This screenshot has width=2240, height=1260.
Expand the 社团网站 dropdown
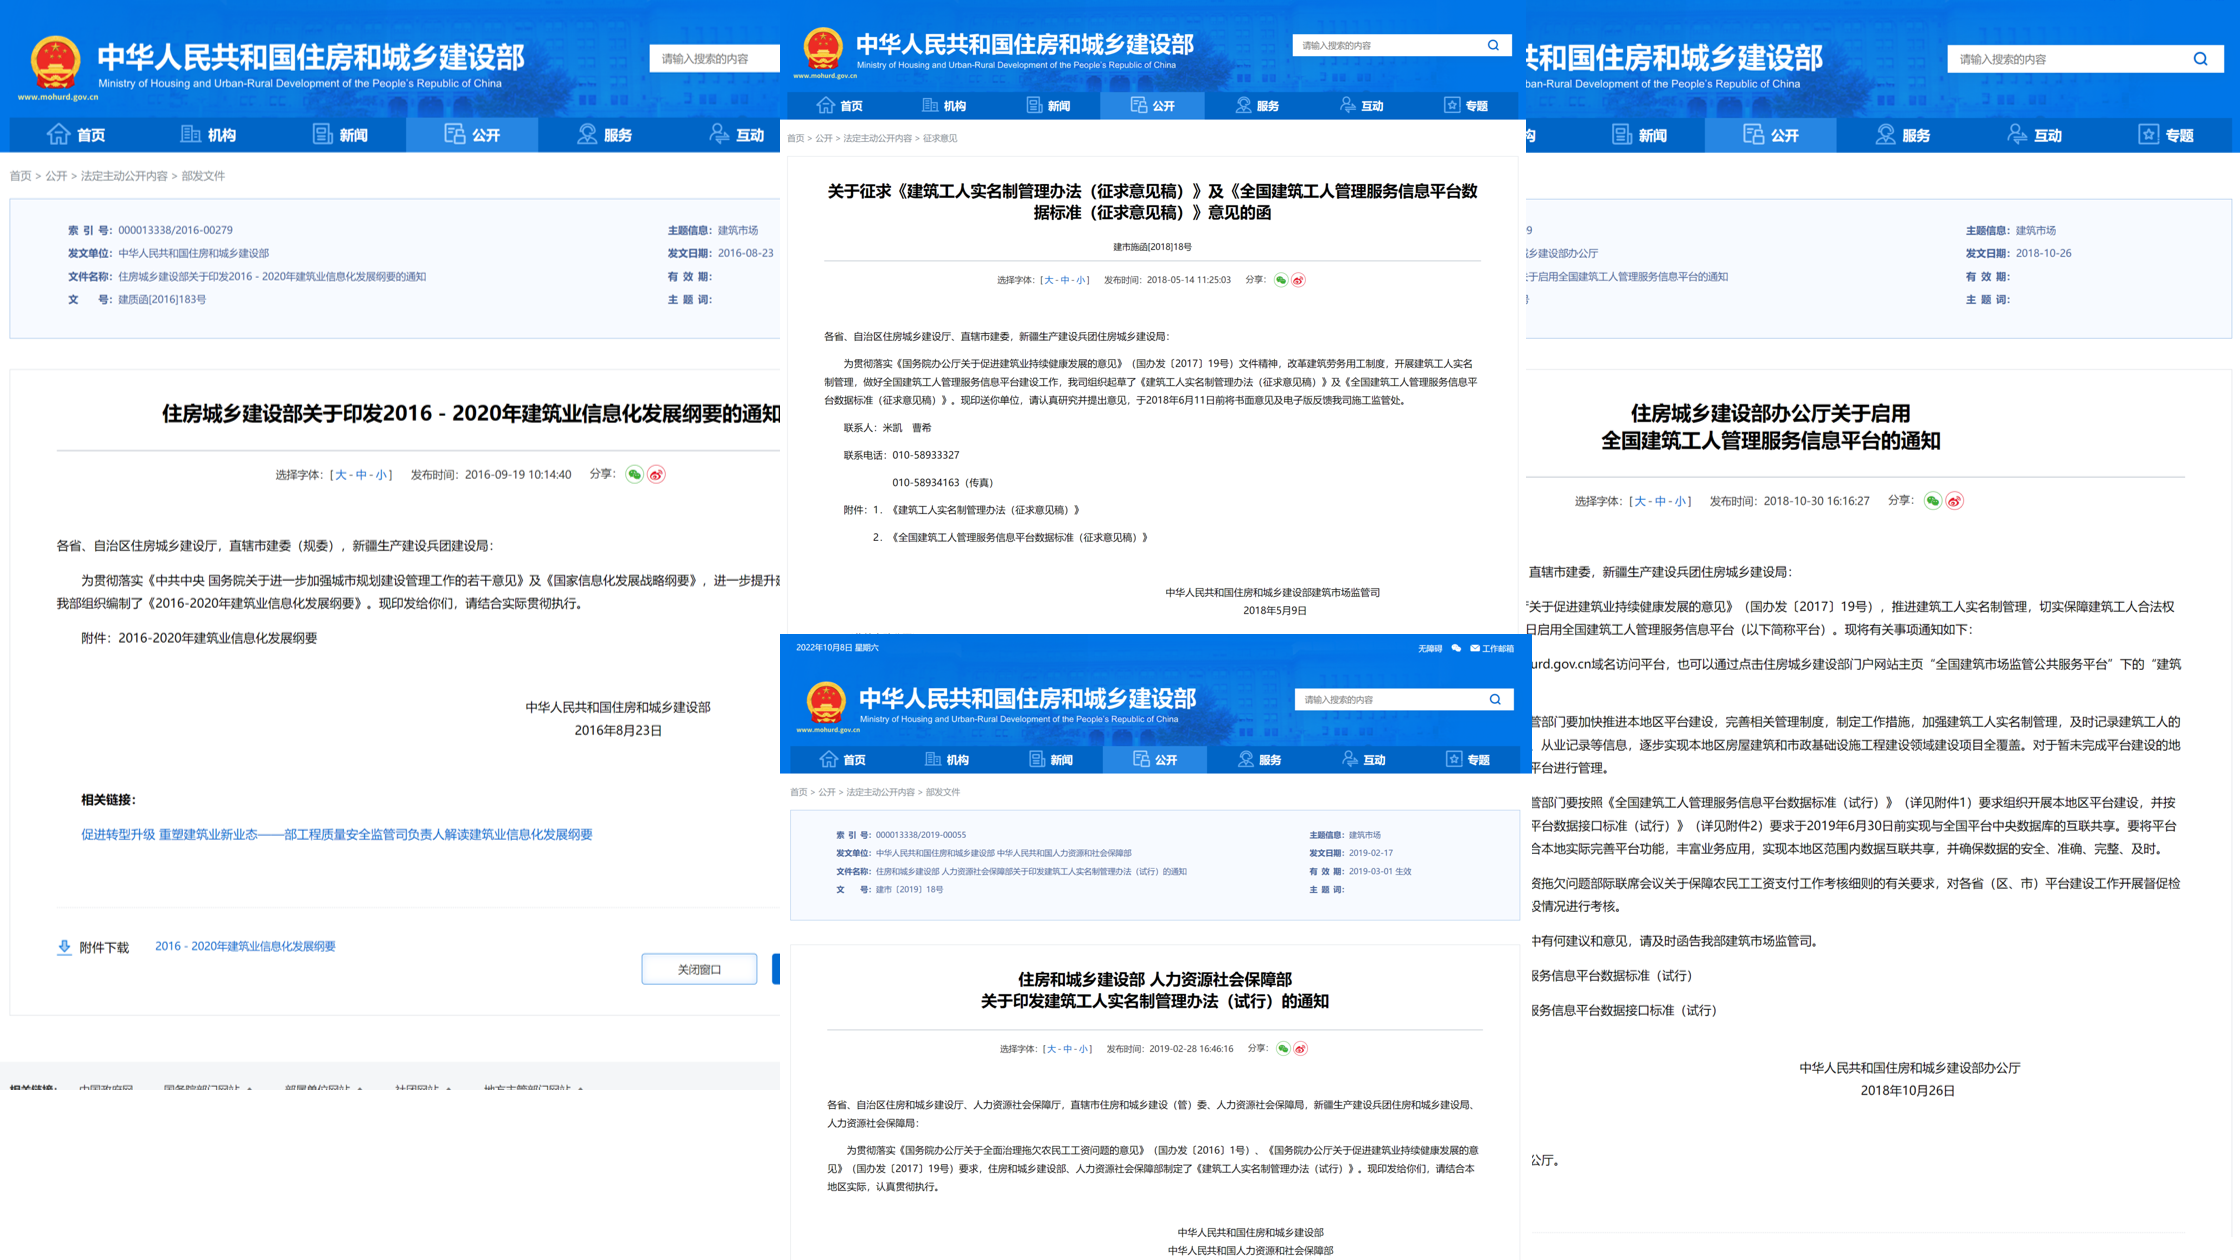click(x=418, y=1087)
